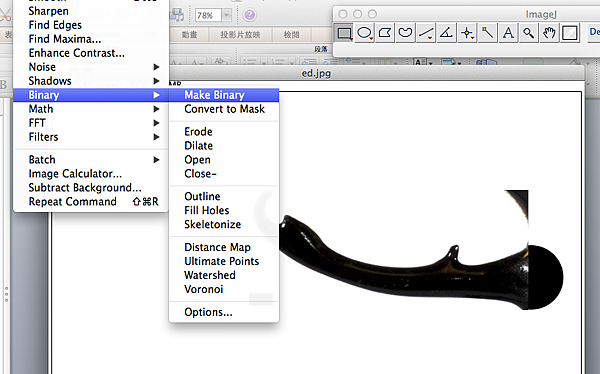The height and width of the screenshot is (374, 600).
Task: Choose Convert to Mask
Action: 224,109
